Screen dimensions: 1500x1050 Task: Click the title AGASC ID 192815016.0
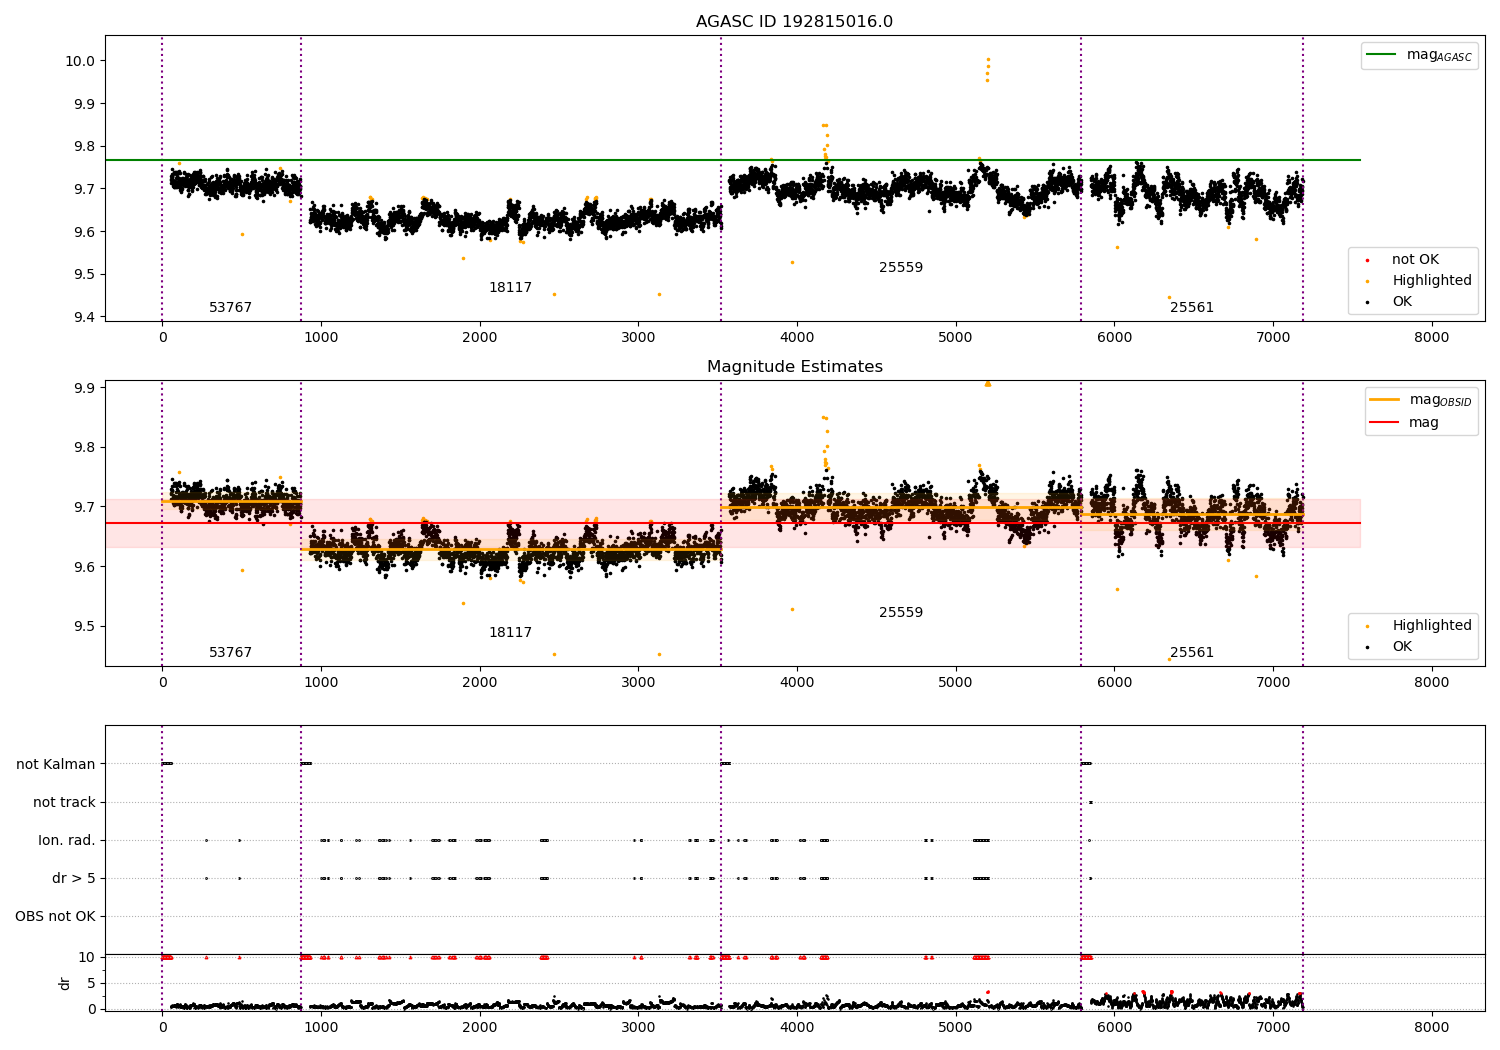pos(794,22)
